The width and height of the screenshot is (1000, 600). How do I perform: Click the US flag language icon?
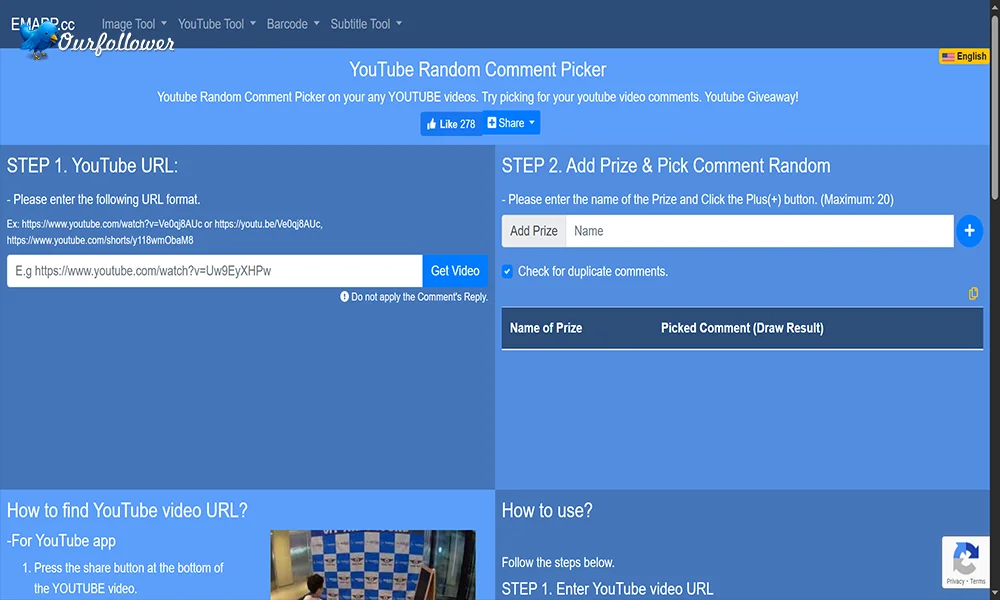pyautogui.click(x=948, y=57)
